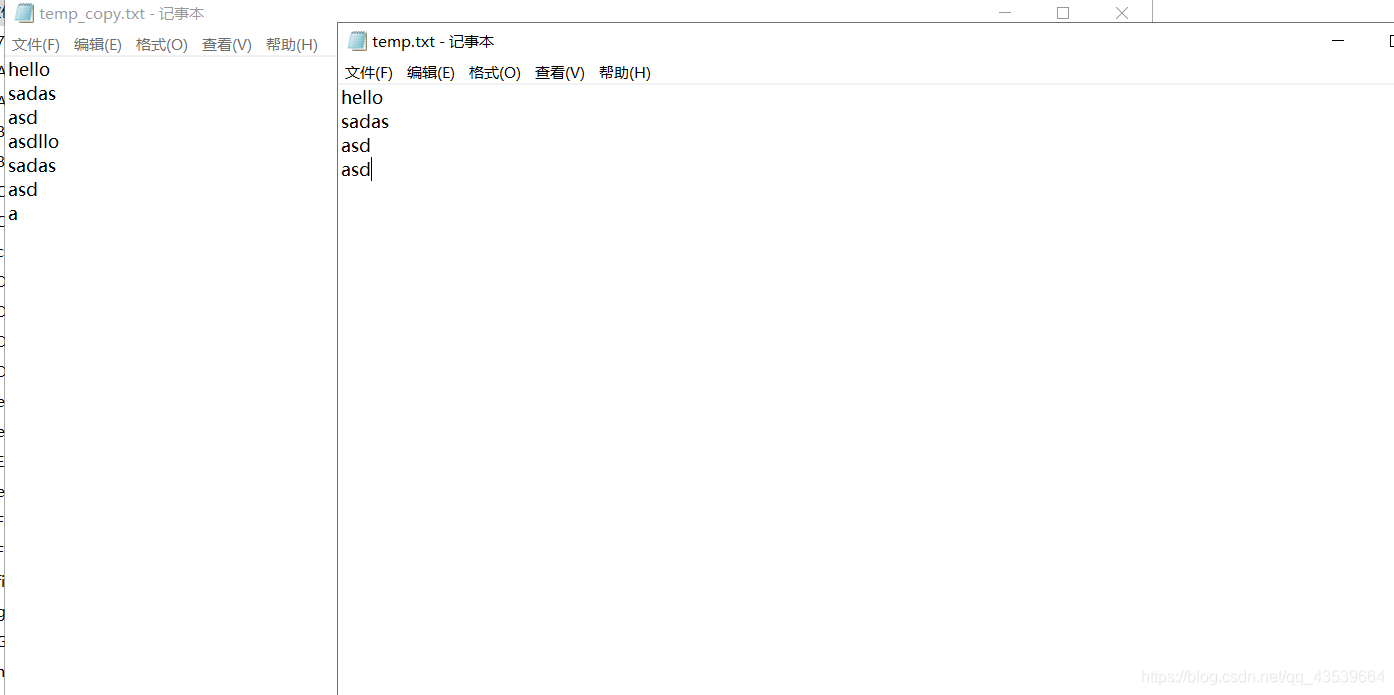
Task: Close the temp_copy.txt Notepad window
Action: 1122,13
